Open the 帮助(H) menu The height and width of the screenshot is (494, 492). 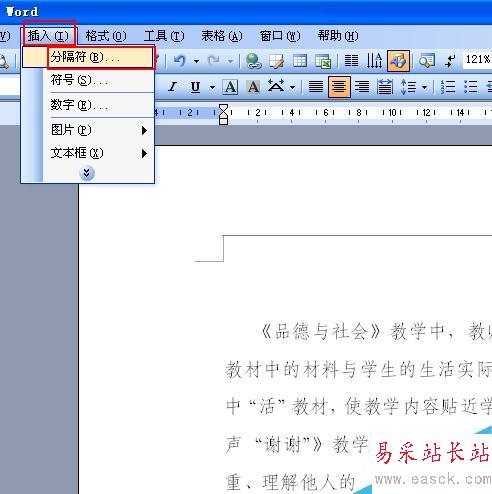tap(338, 36)
